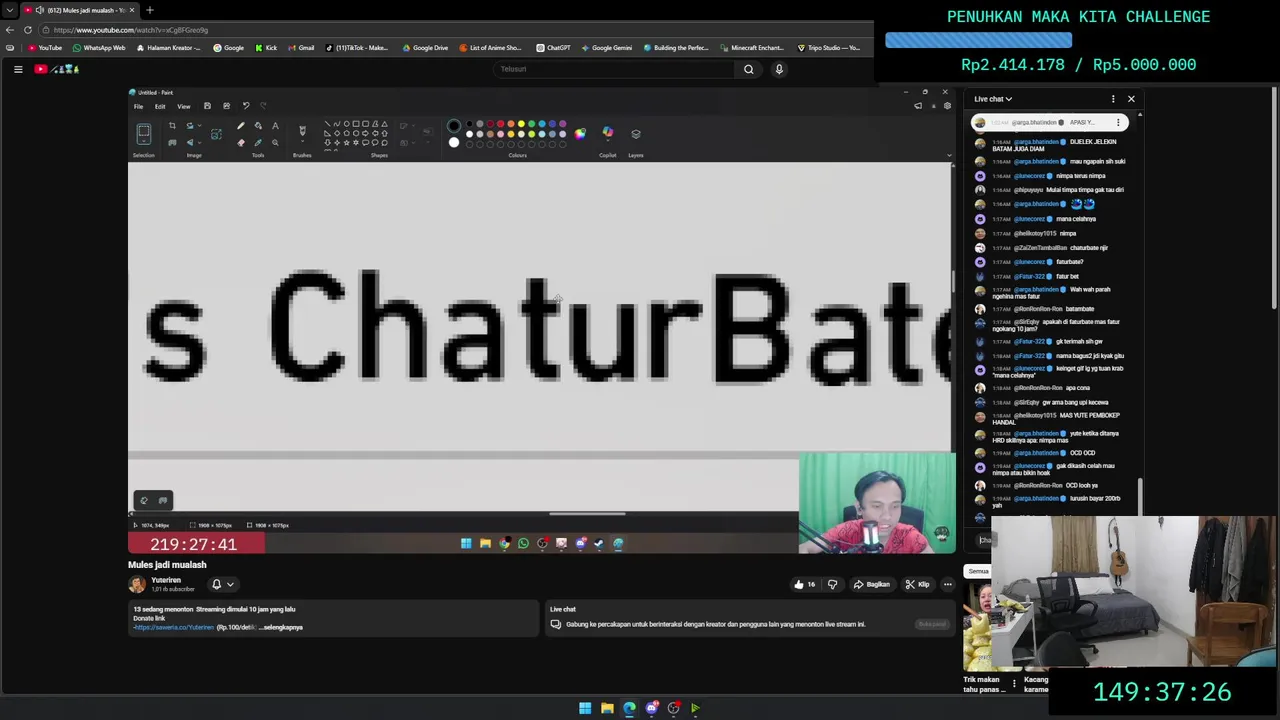Open browser tab search dropdown arrow
This screenshot has width=1280, height=720.
click(9, 10)
